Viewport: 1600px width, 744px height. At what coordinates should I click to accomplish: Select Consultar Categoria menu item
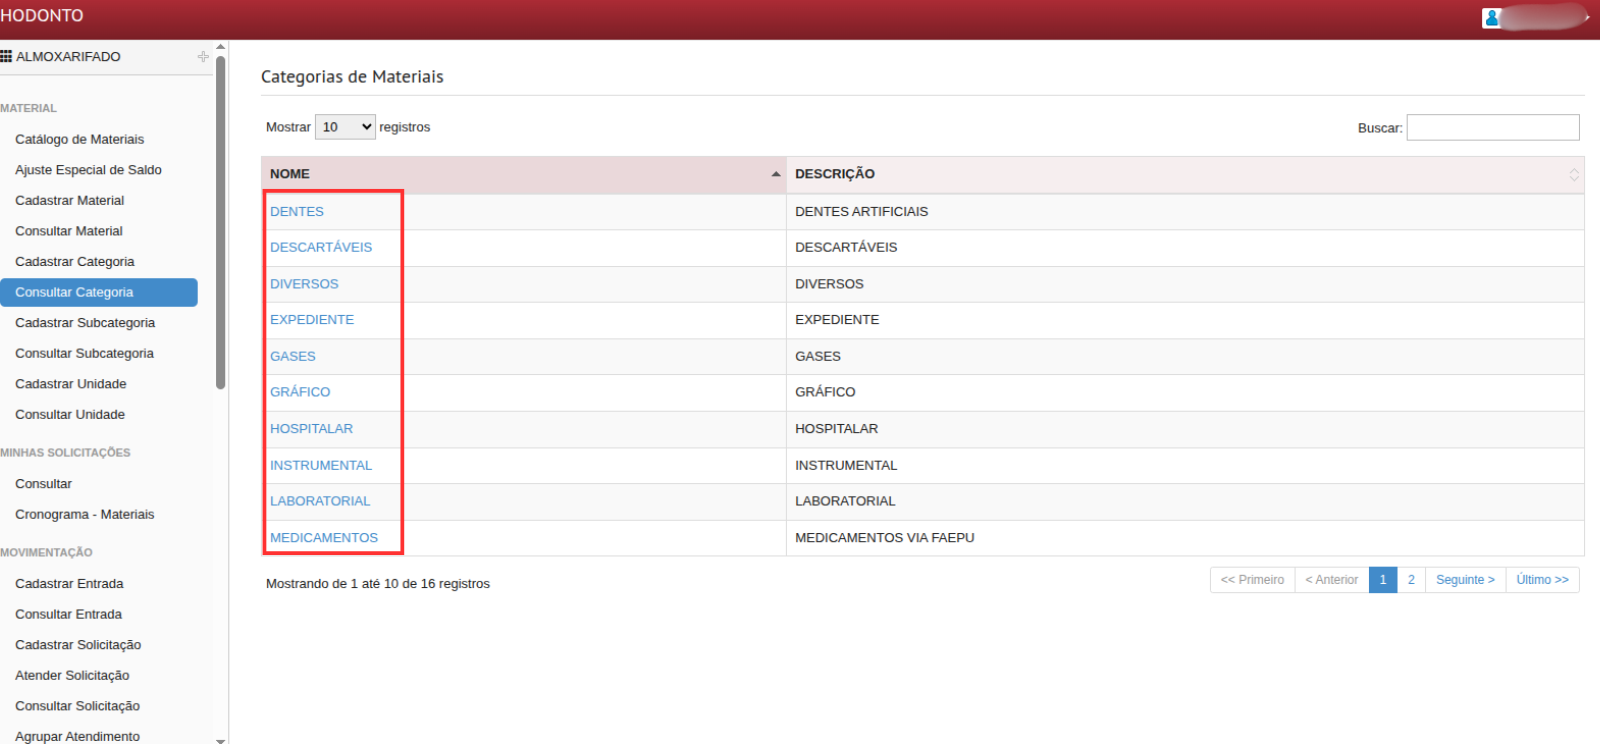(74, 292)
